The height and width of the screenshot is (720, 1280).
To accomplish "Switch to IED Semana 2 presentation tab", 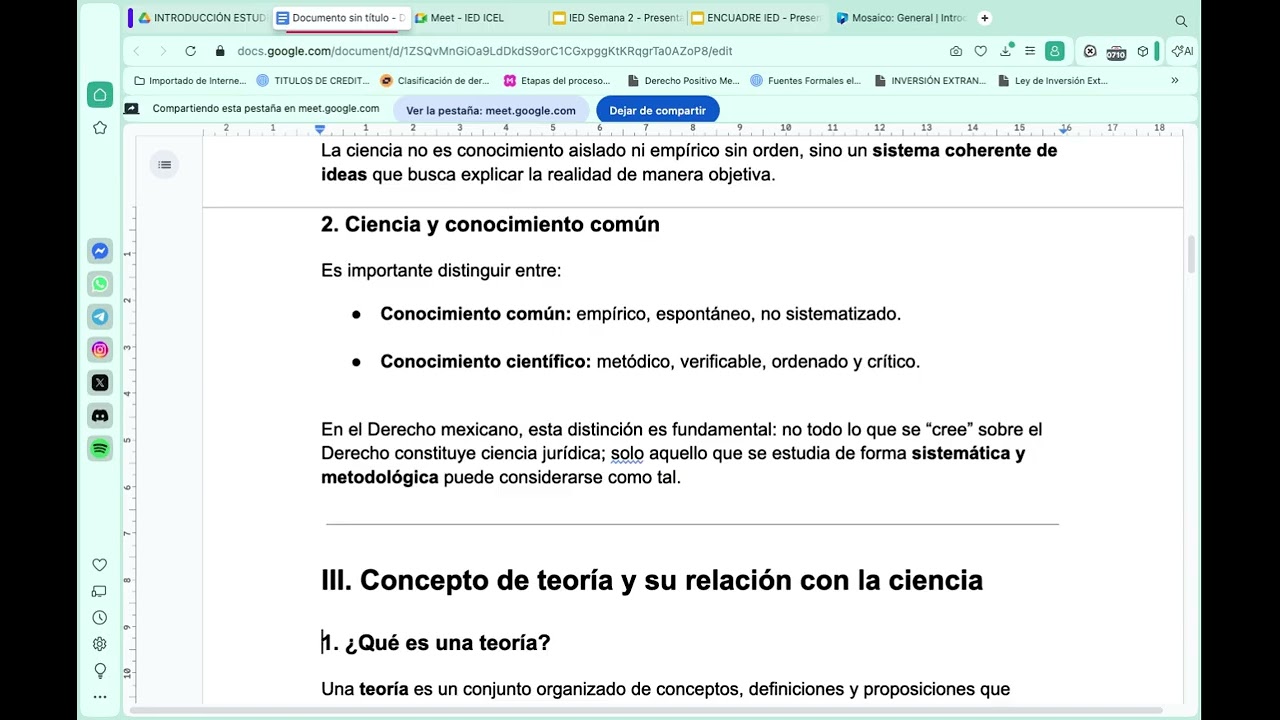I will point(618,18).
